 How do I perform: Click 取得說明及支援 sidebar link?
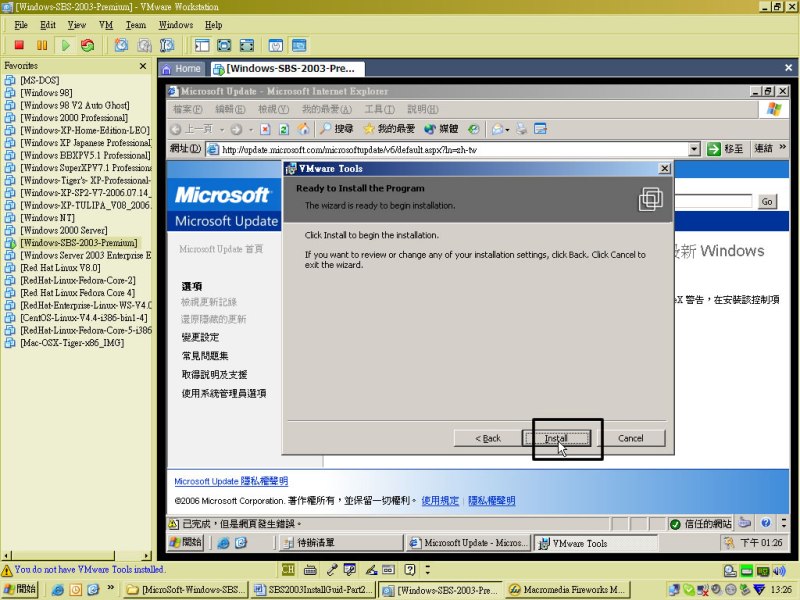214,374
